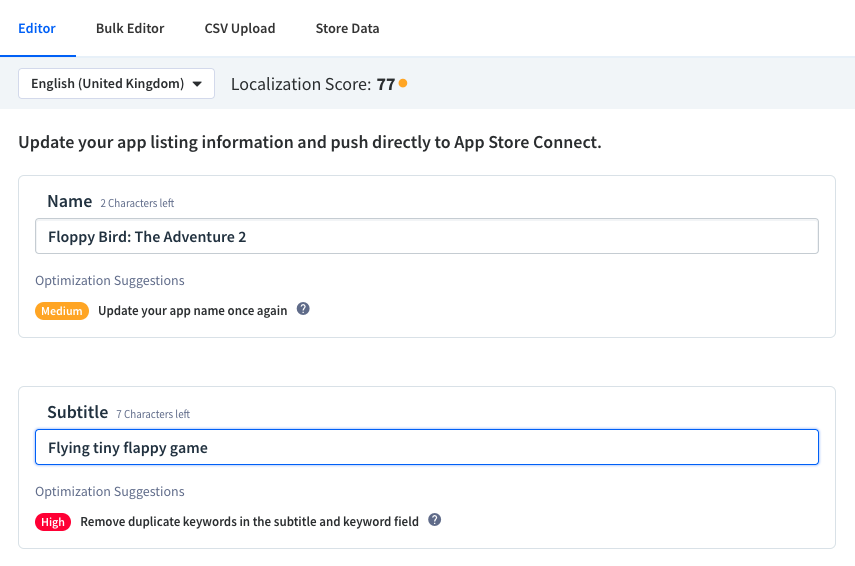Go to the Store Data tab
The width and height of the screenshot is (855, 566).
347,28
